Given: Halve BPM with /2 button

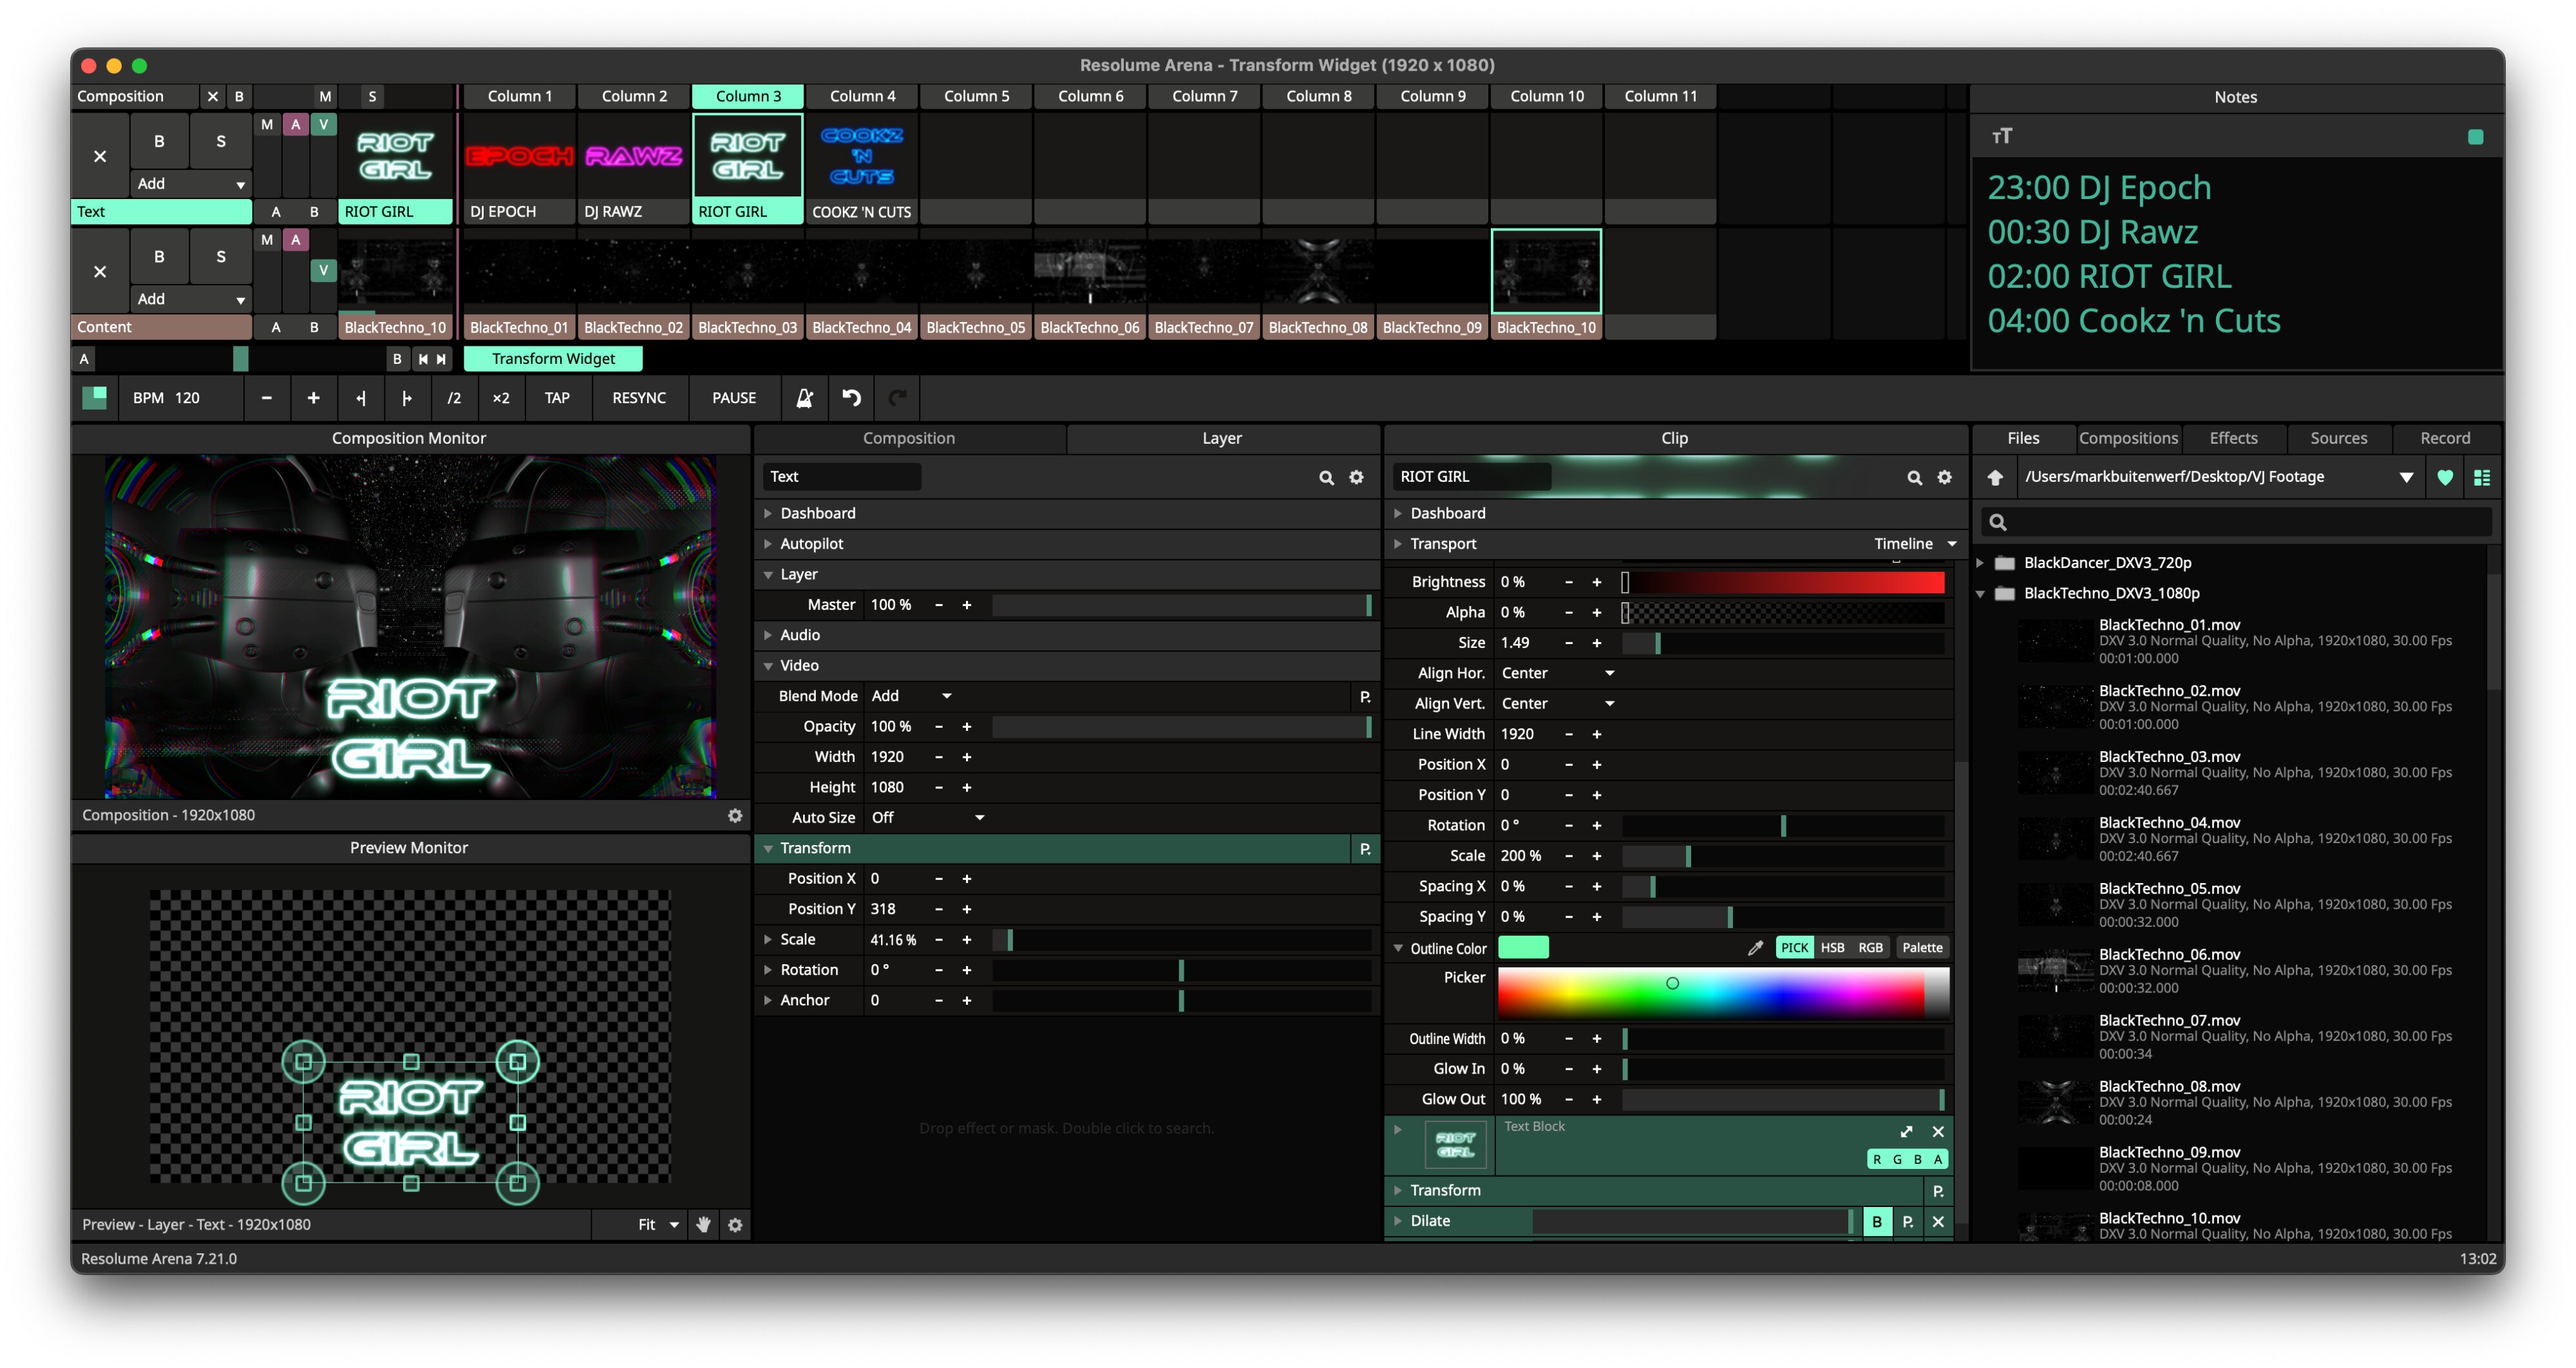Looking at the screenshot, I should click(454, 398).
